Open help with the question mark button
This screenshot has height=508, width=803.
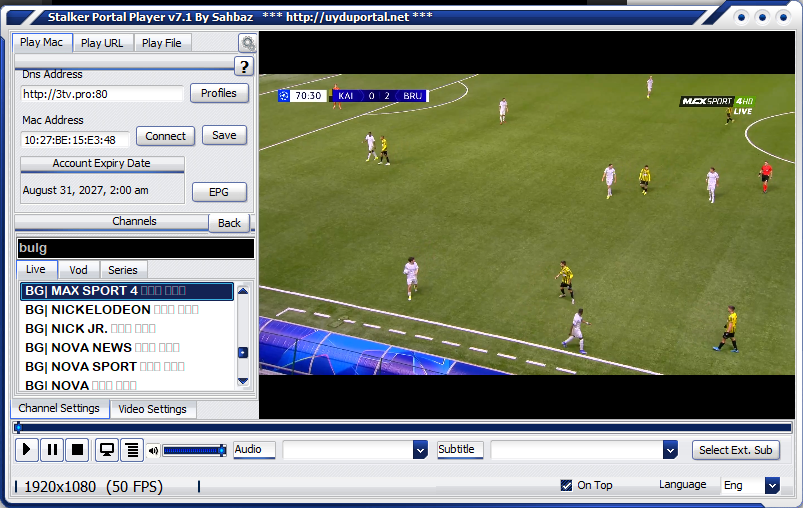tap(244, 66)
